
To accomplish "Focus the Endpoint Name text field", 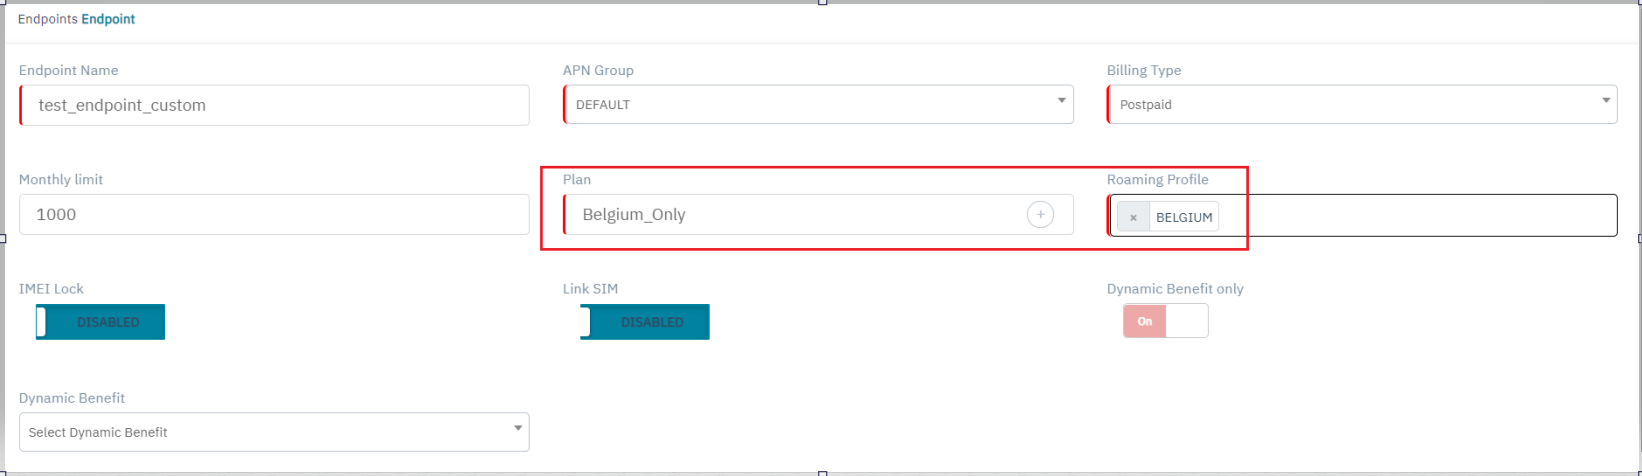I will pyautogui.click(x=274, y=105).
